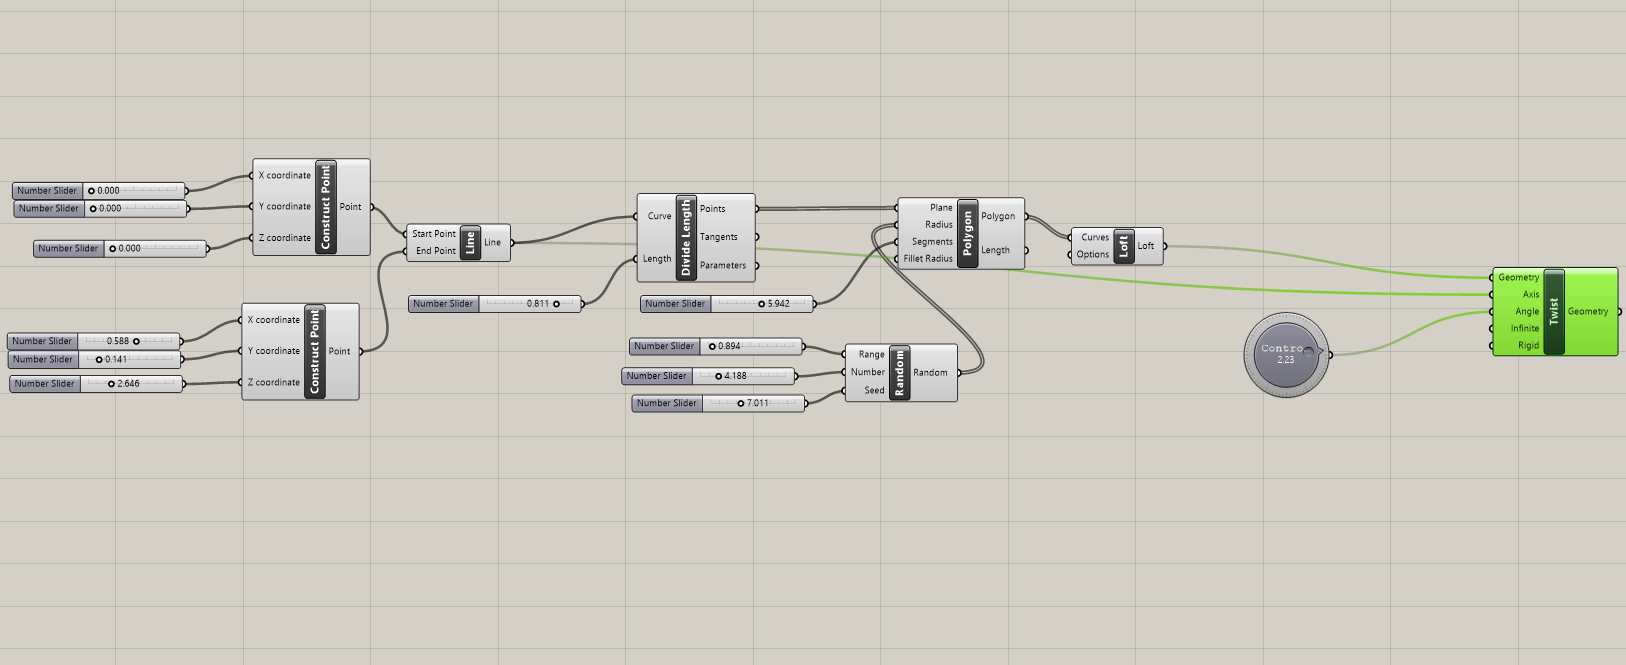Click Z coordinate input fed by 2.646 slider
1626x665 pixels.
point(274,383)
